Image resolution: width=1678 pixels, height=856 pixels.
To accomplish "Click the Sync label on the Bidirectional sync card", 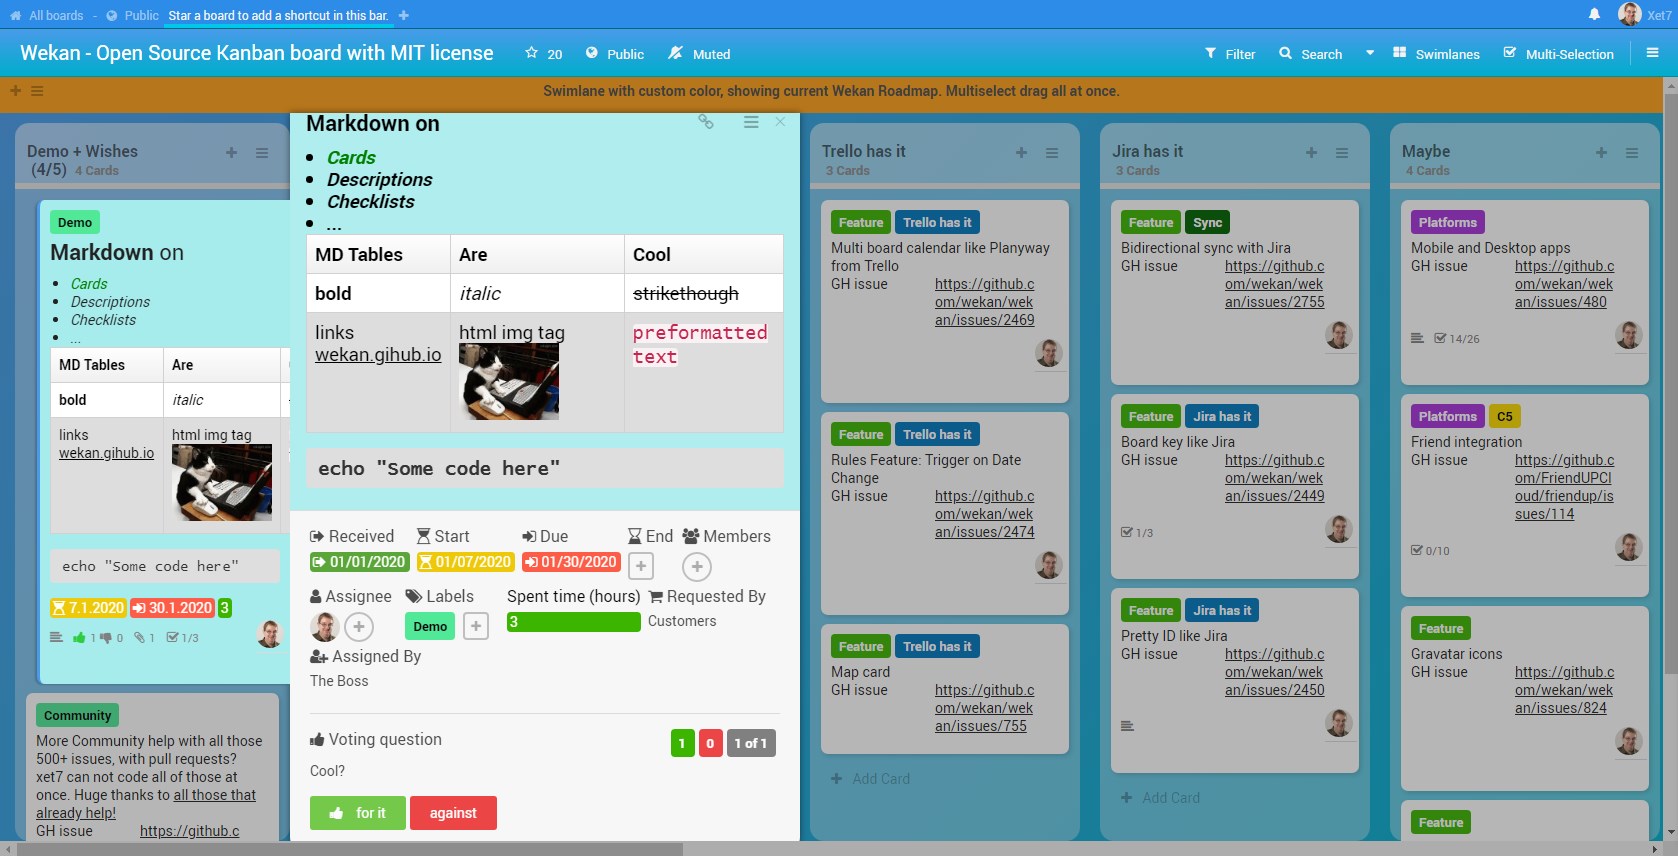I will pyautogui.click(x=1207, y=222).
